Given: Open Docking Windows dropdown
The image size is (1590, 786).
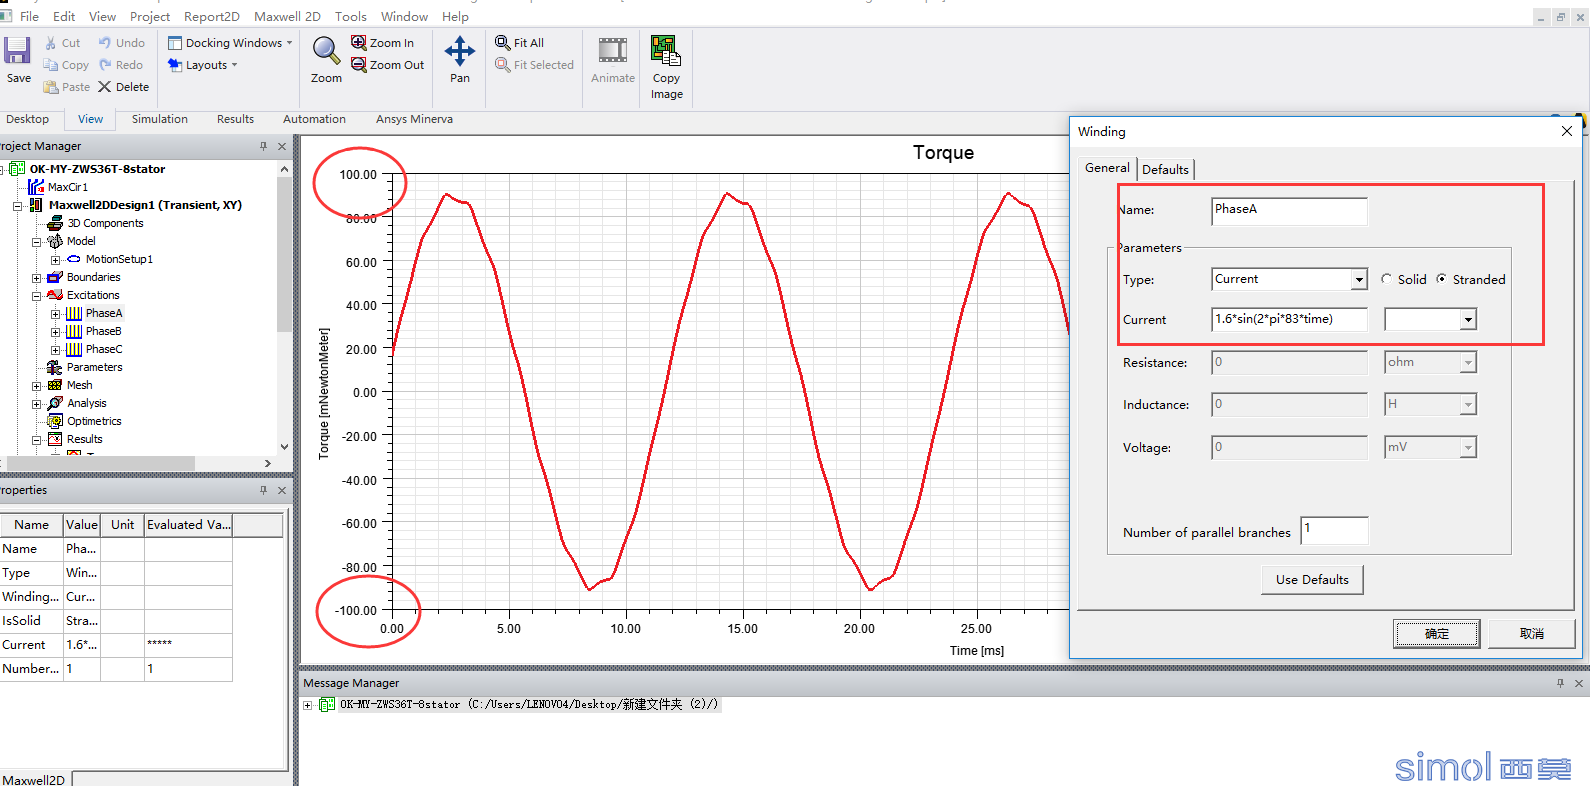Looking at the screenshot, I should pyautogui.click(x=230, y=43).
